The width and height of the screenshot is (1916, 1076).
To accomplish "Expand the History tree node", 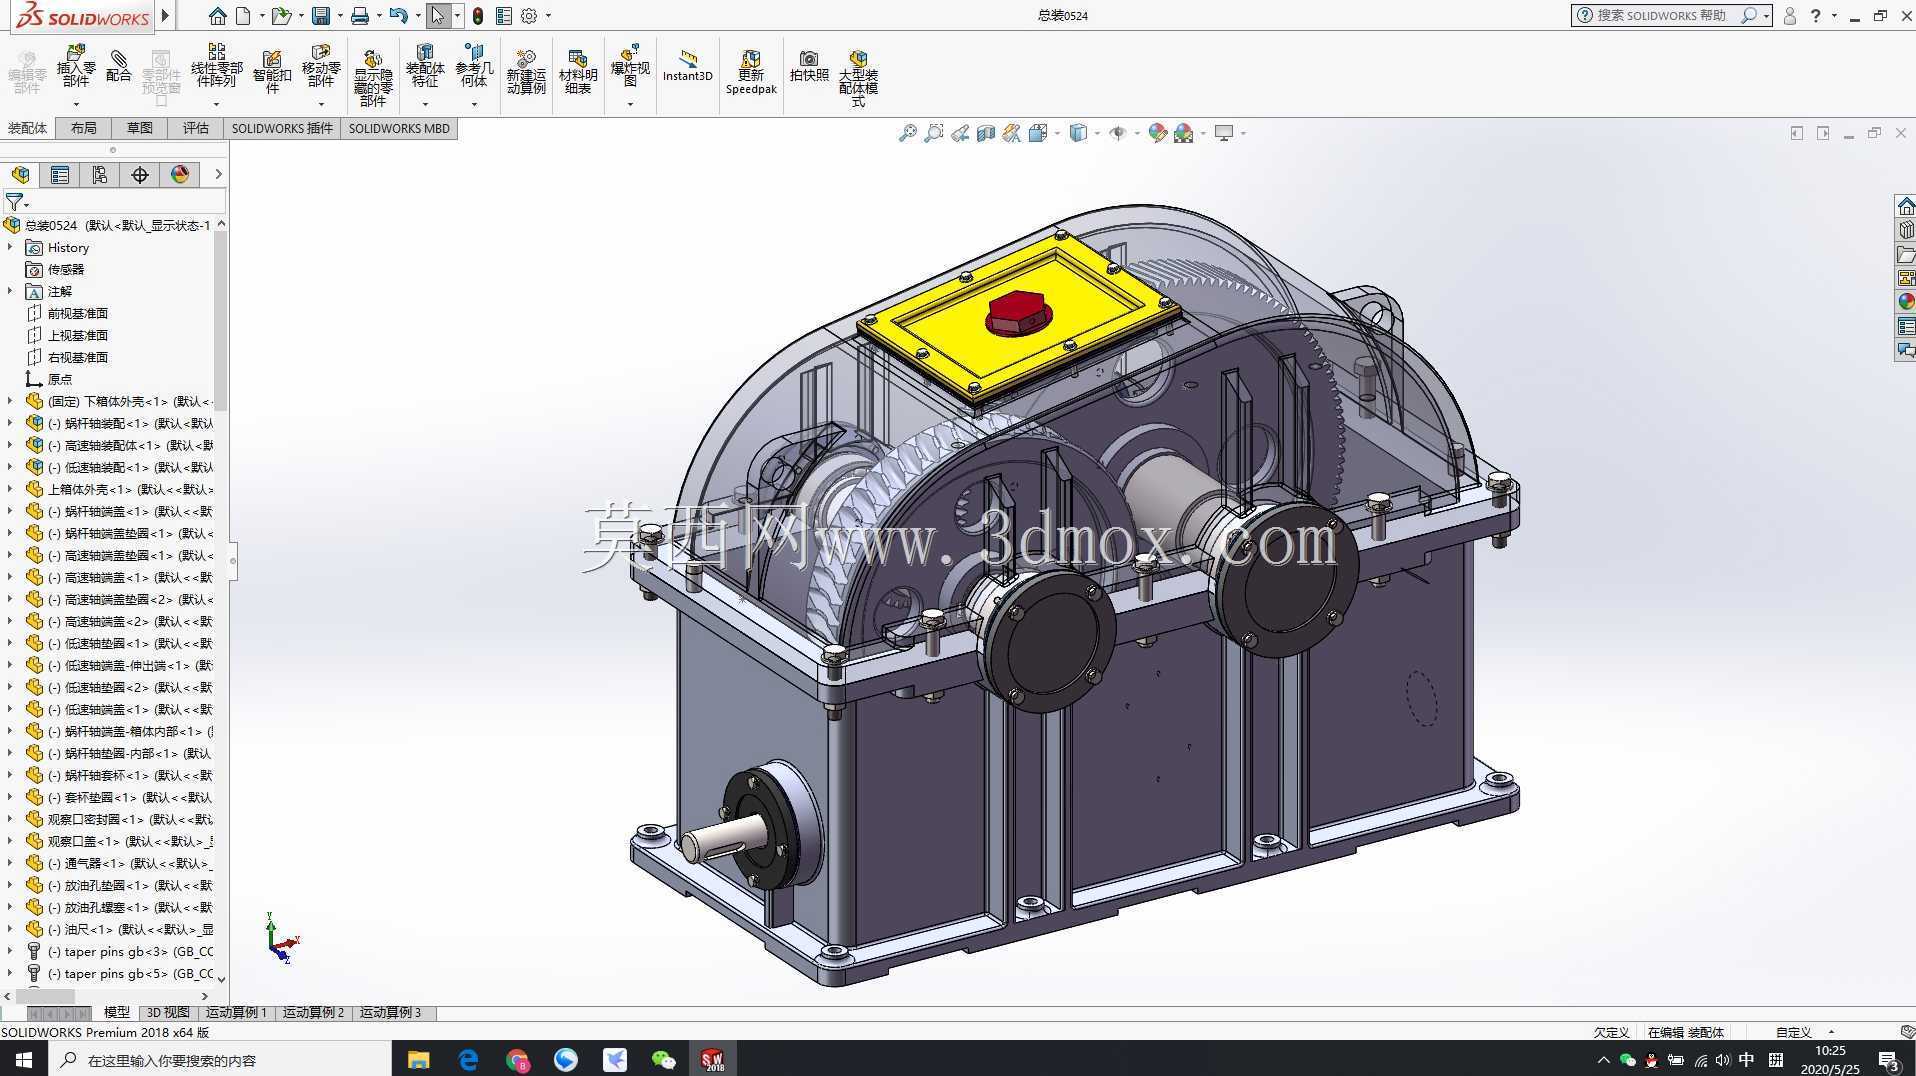I will (x=10, y=247).
